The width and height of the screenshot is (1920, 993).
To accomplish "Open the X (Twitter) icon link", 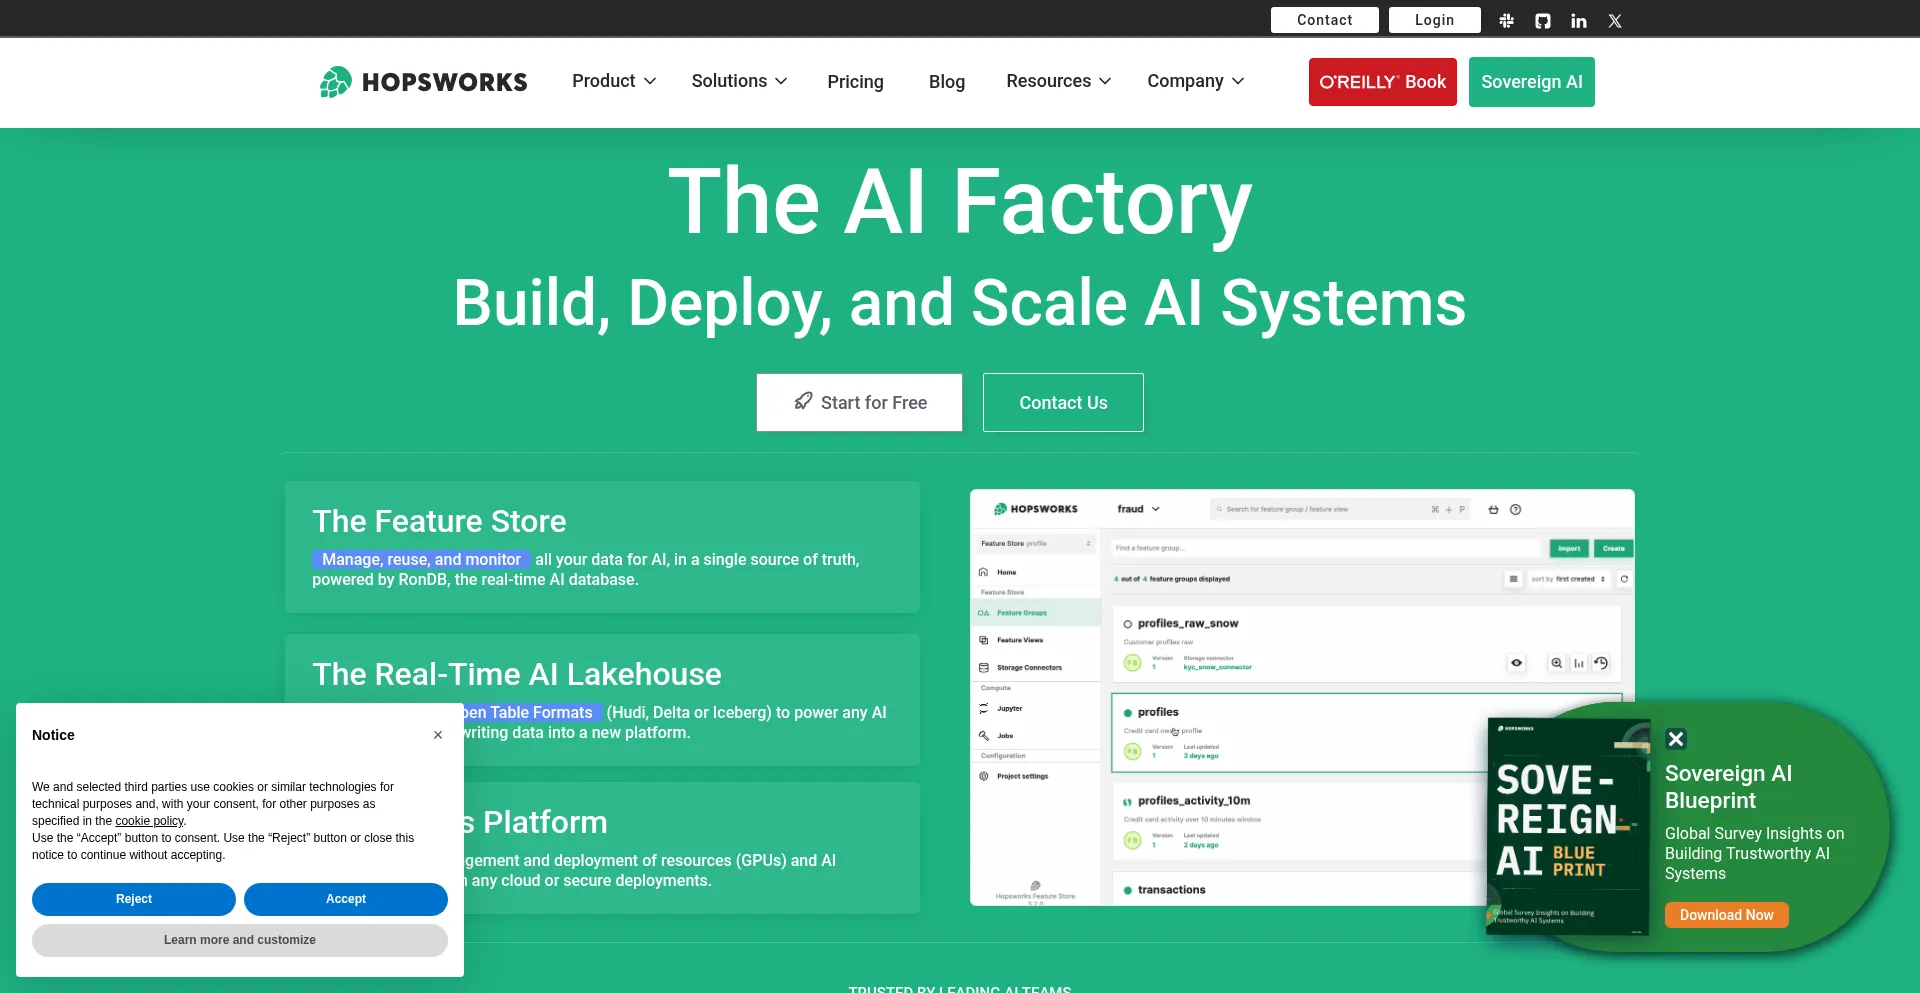I will click(x=1615, y=21).
